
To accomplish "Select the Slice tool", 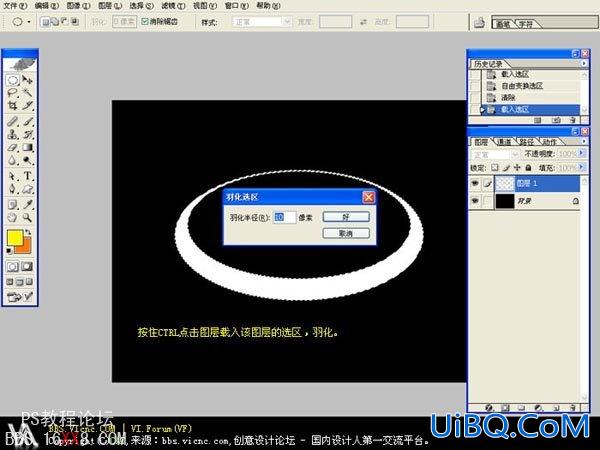I will coord(27,105).
